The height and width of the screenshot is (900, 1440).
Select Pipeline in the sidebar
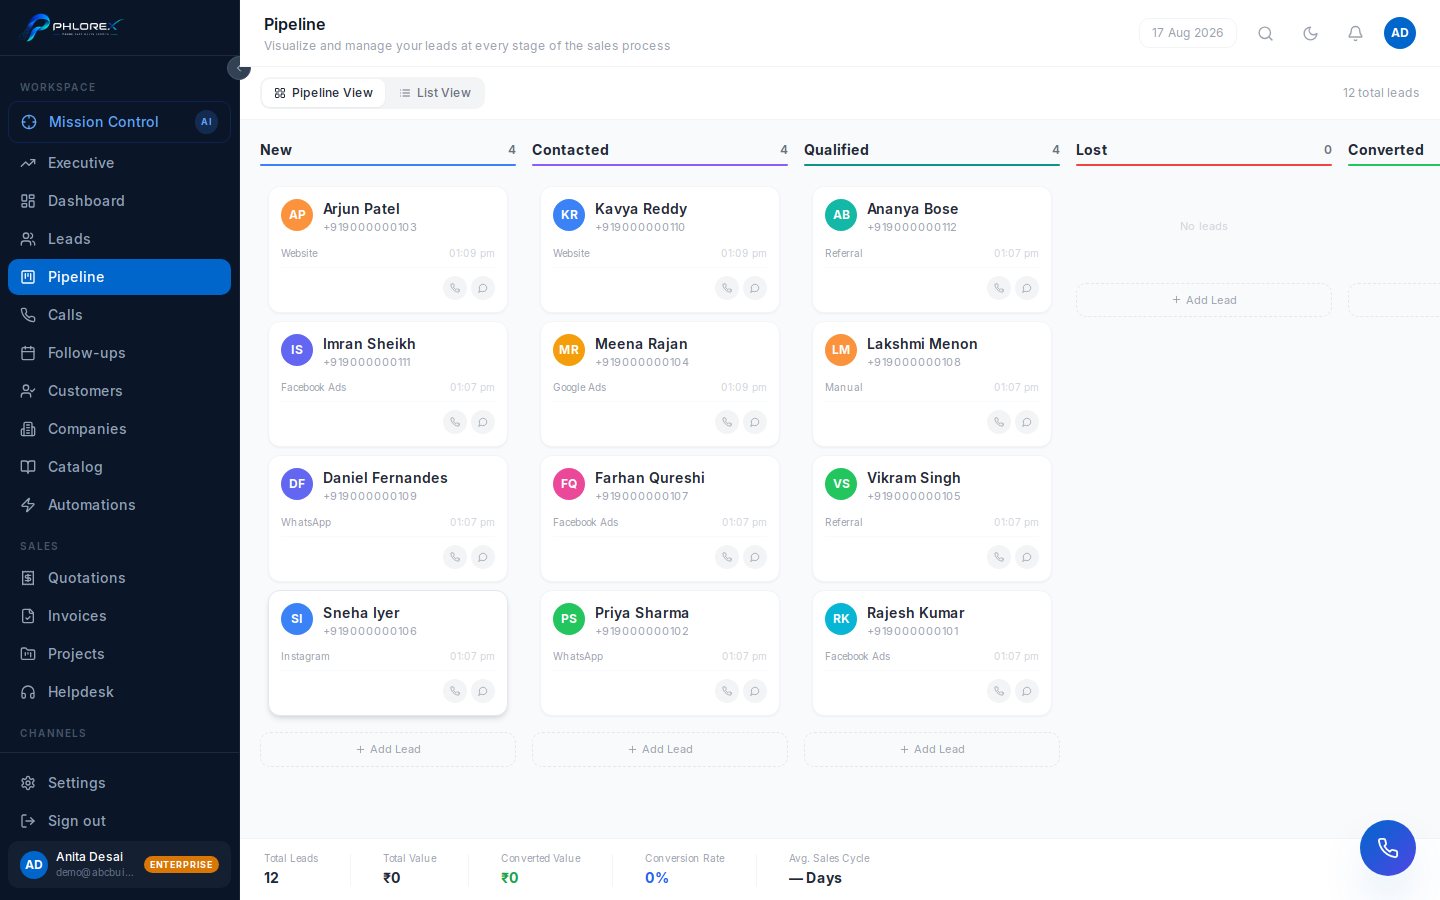click(x=119, y=277)
